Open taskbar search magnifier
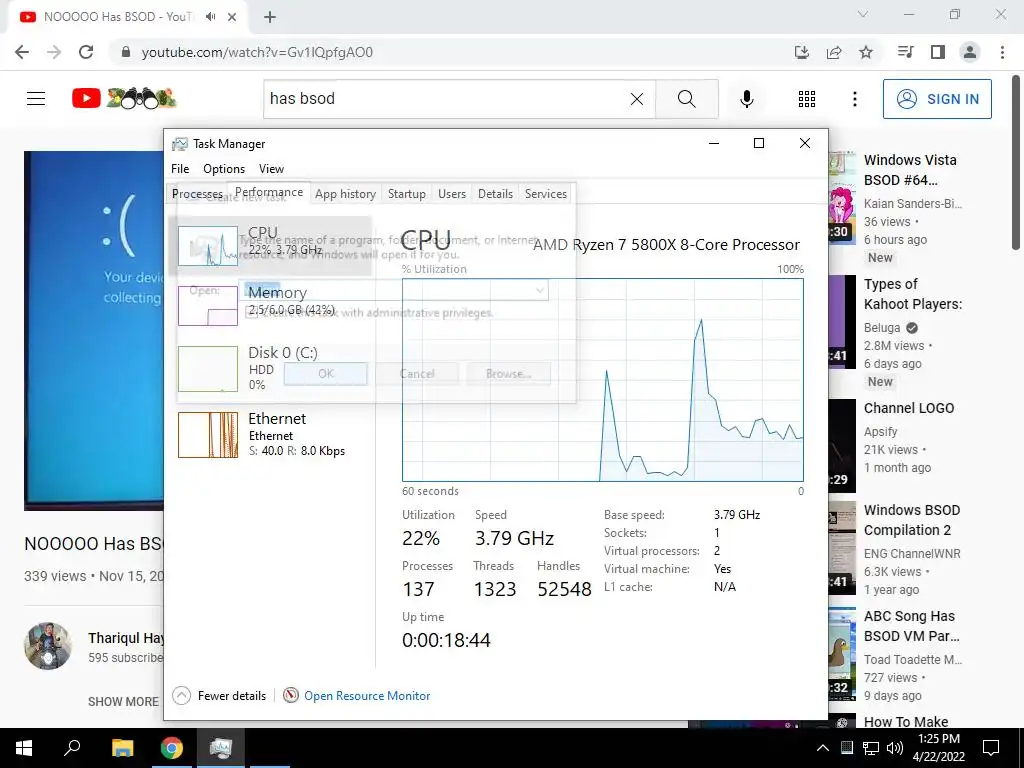 pos(72,748)
